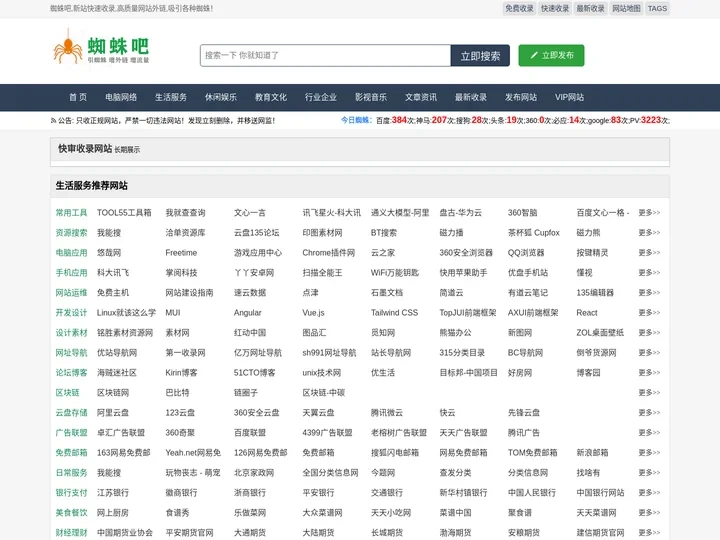The width and height of the screenshot is (720, 540).
Task: Click ZOL桌面壁纸 site link
Action: [600, 332]
